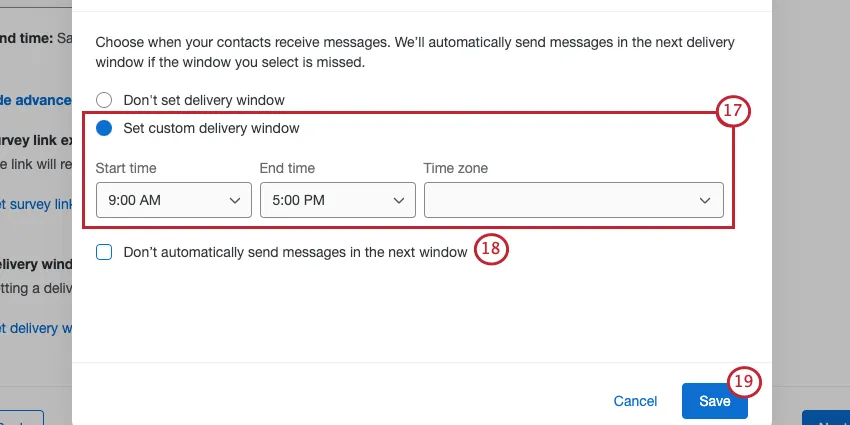Click the partially visible Next button
The height and width of the screenshot is (425, 850).
click(826, 418)
